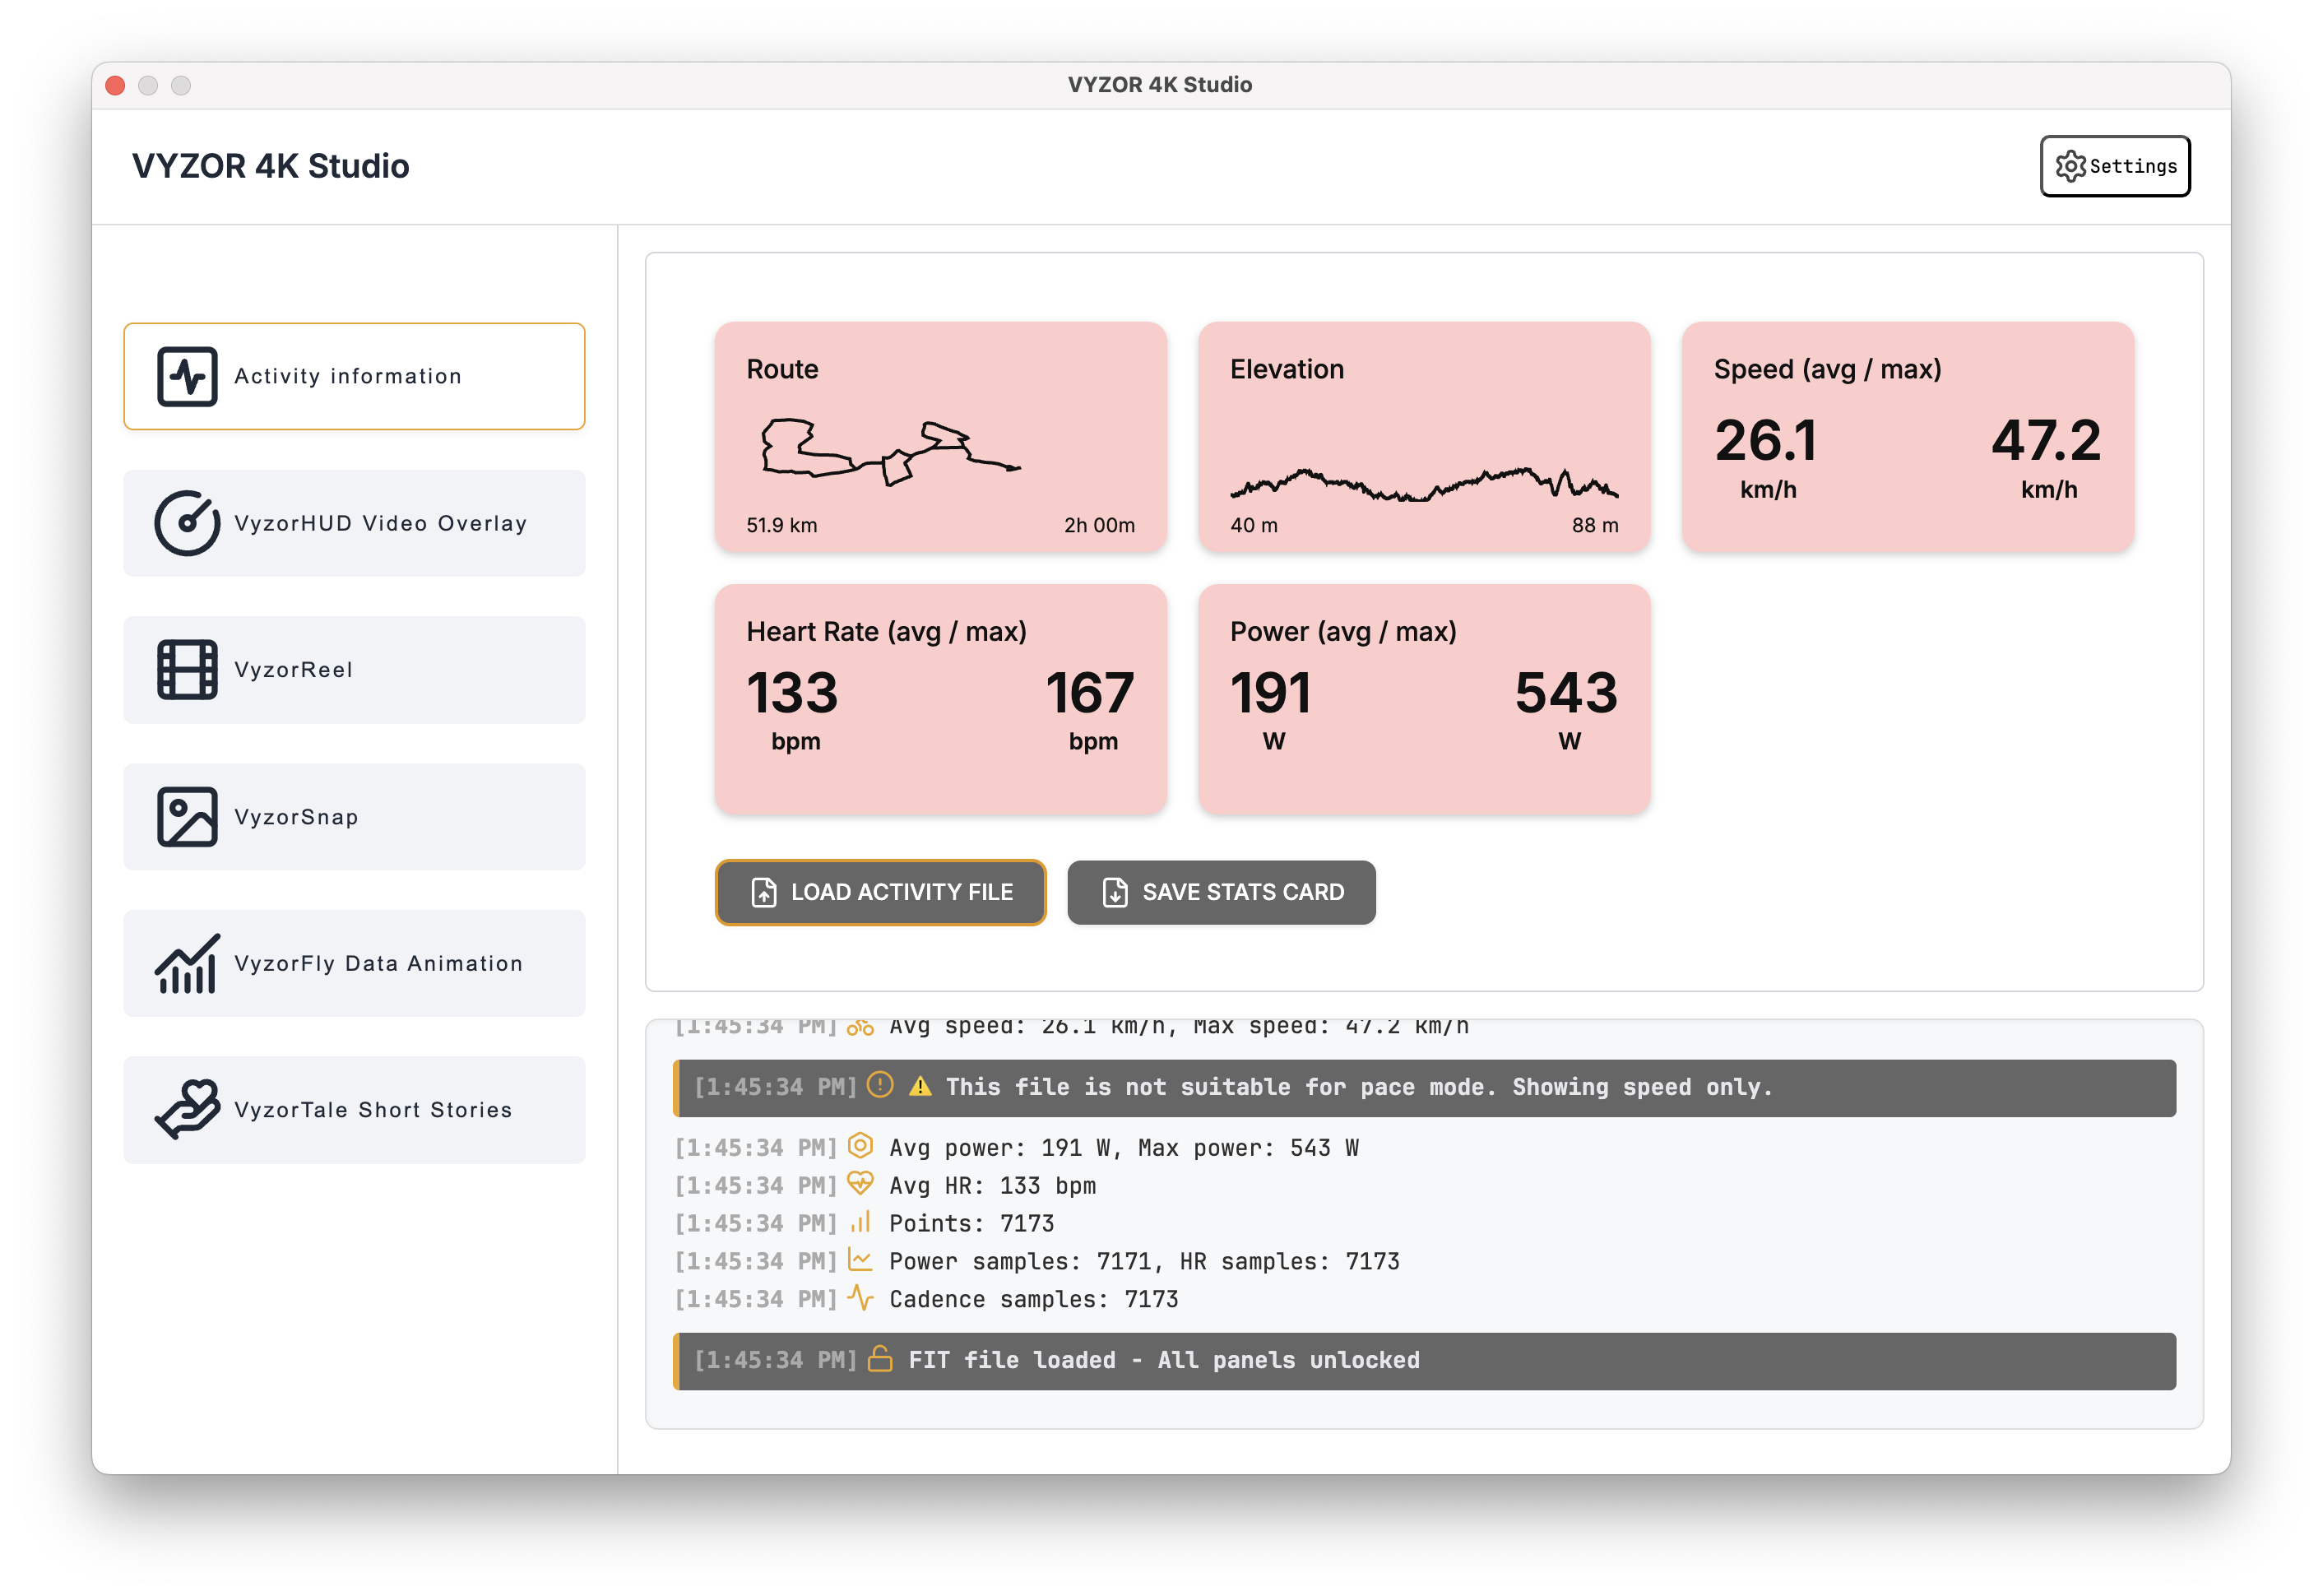Screen dimensions: 2323x1596
Task: Click the Elevation card title
Action: coord(1287,369)
